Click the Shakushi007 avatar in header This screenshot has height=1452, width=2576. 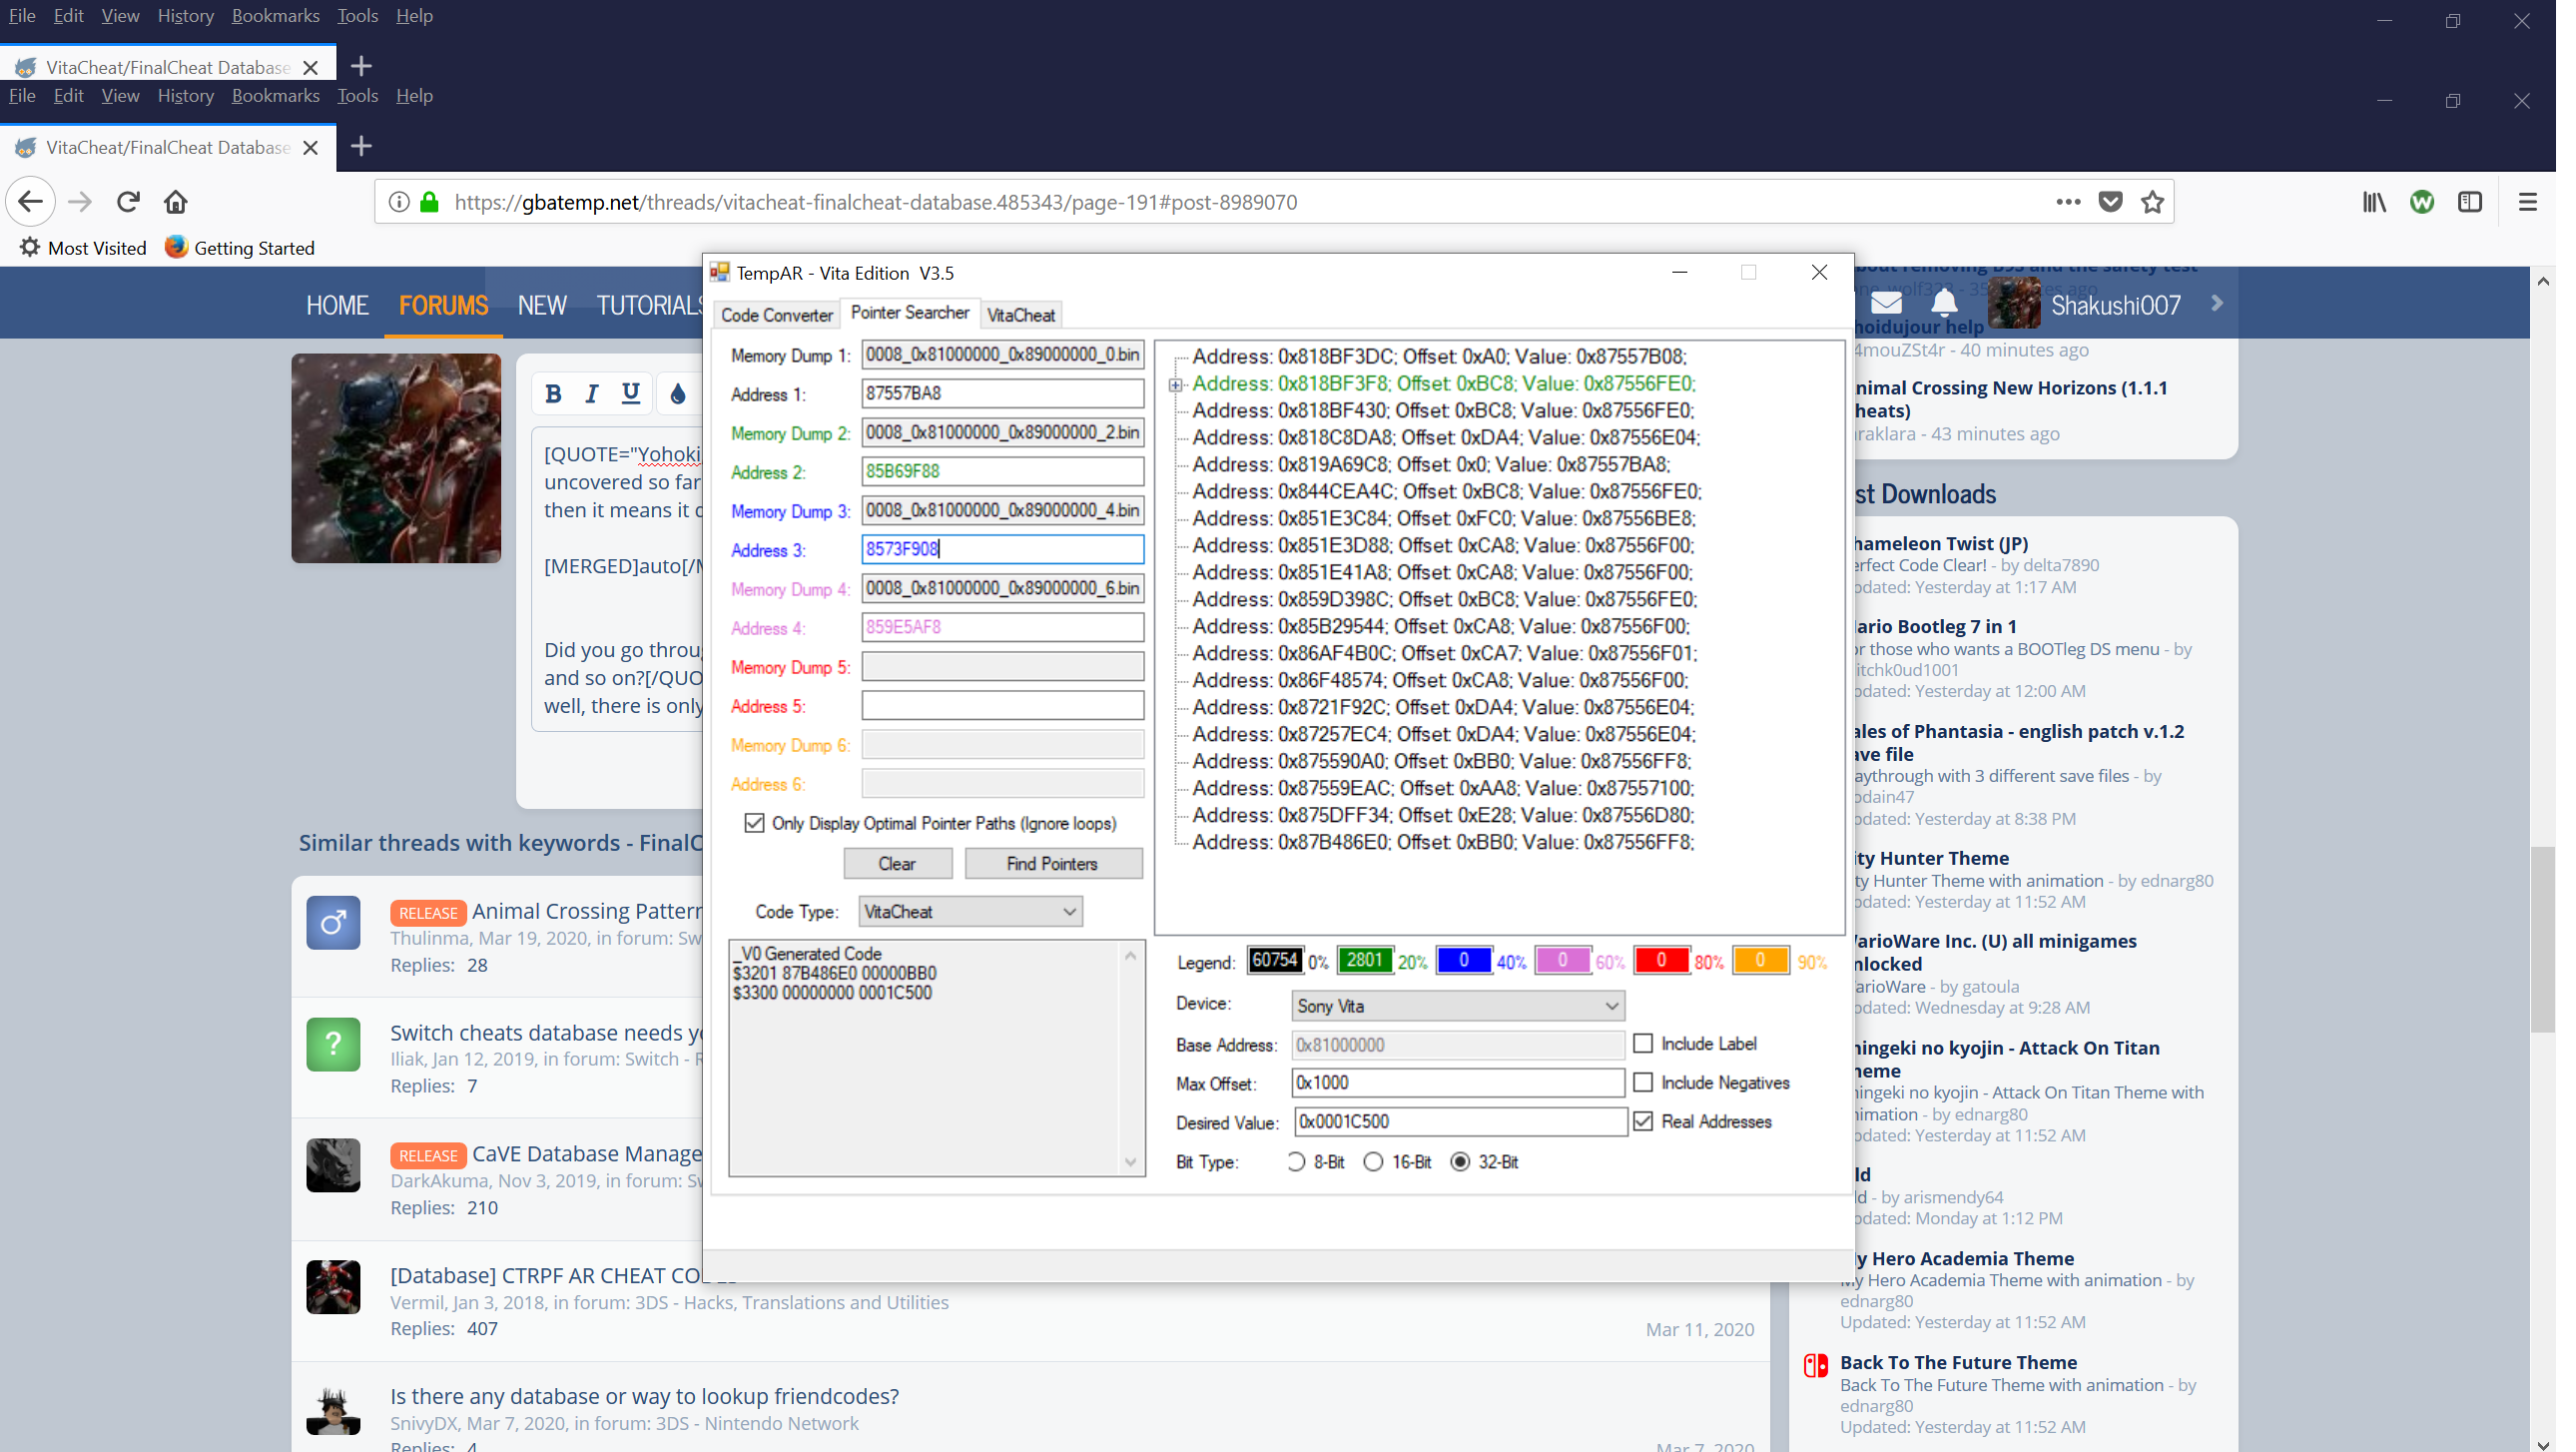coord(2014,303)
